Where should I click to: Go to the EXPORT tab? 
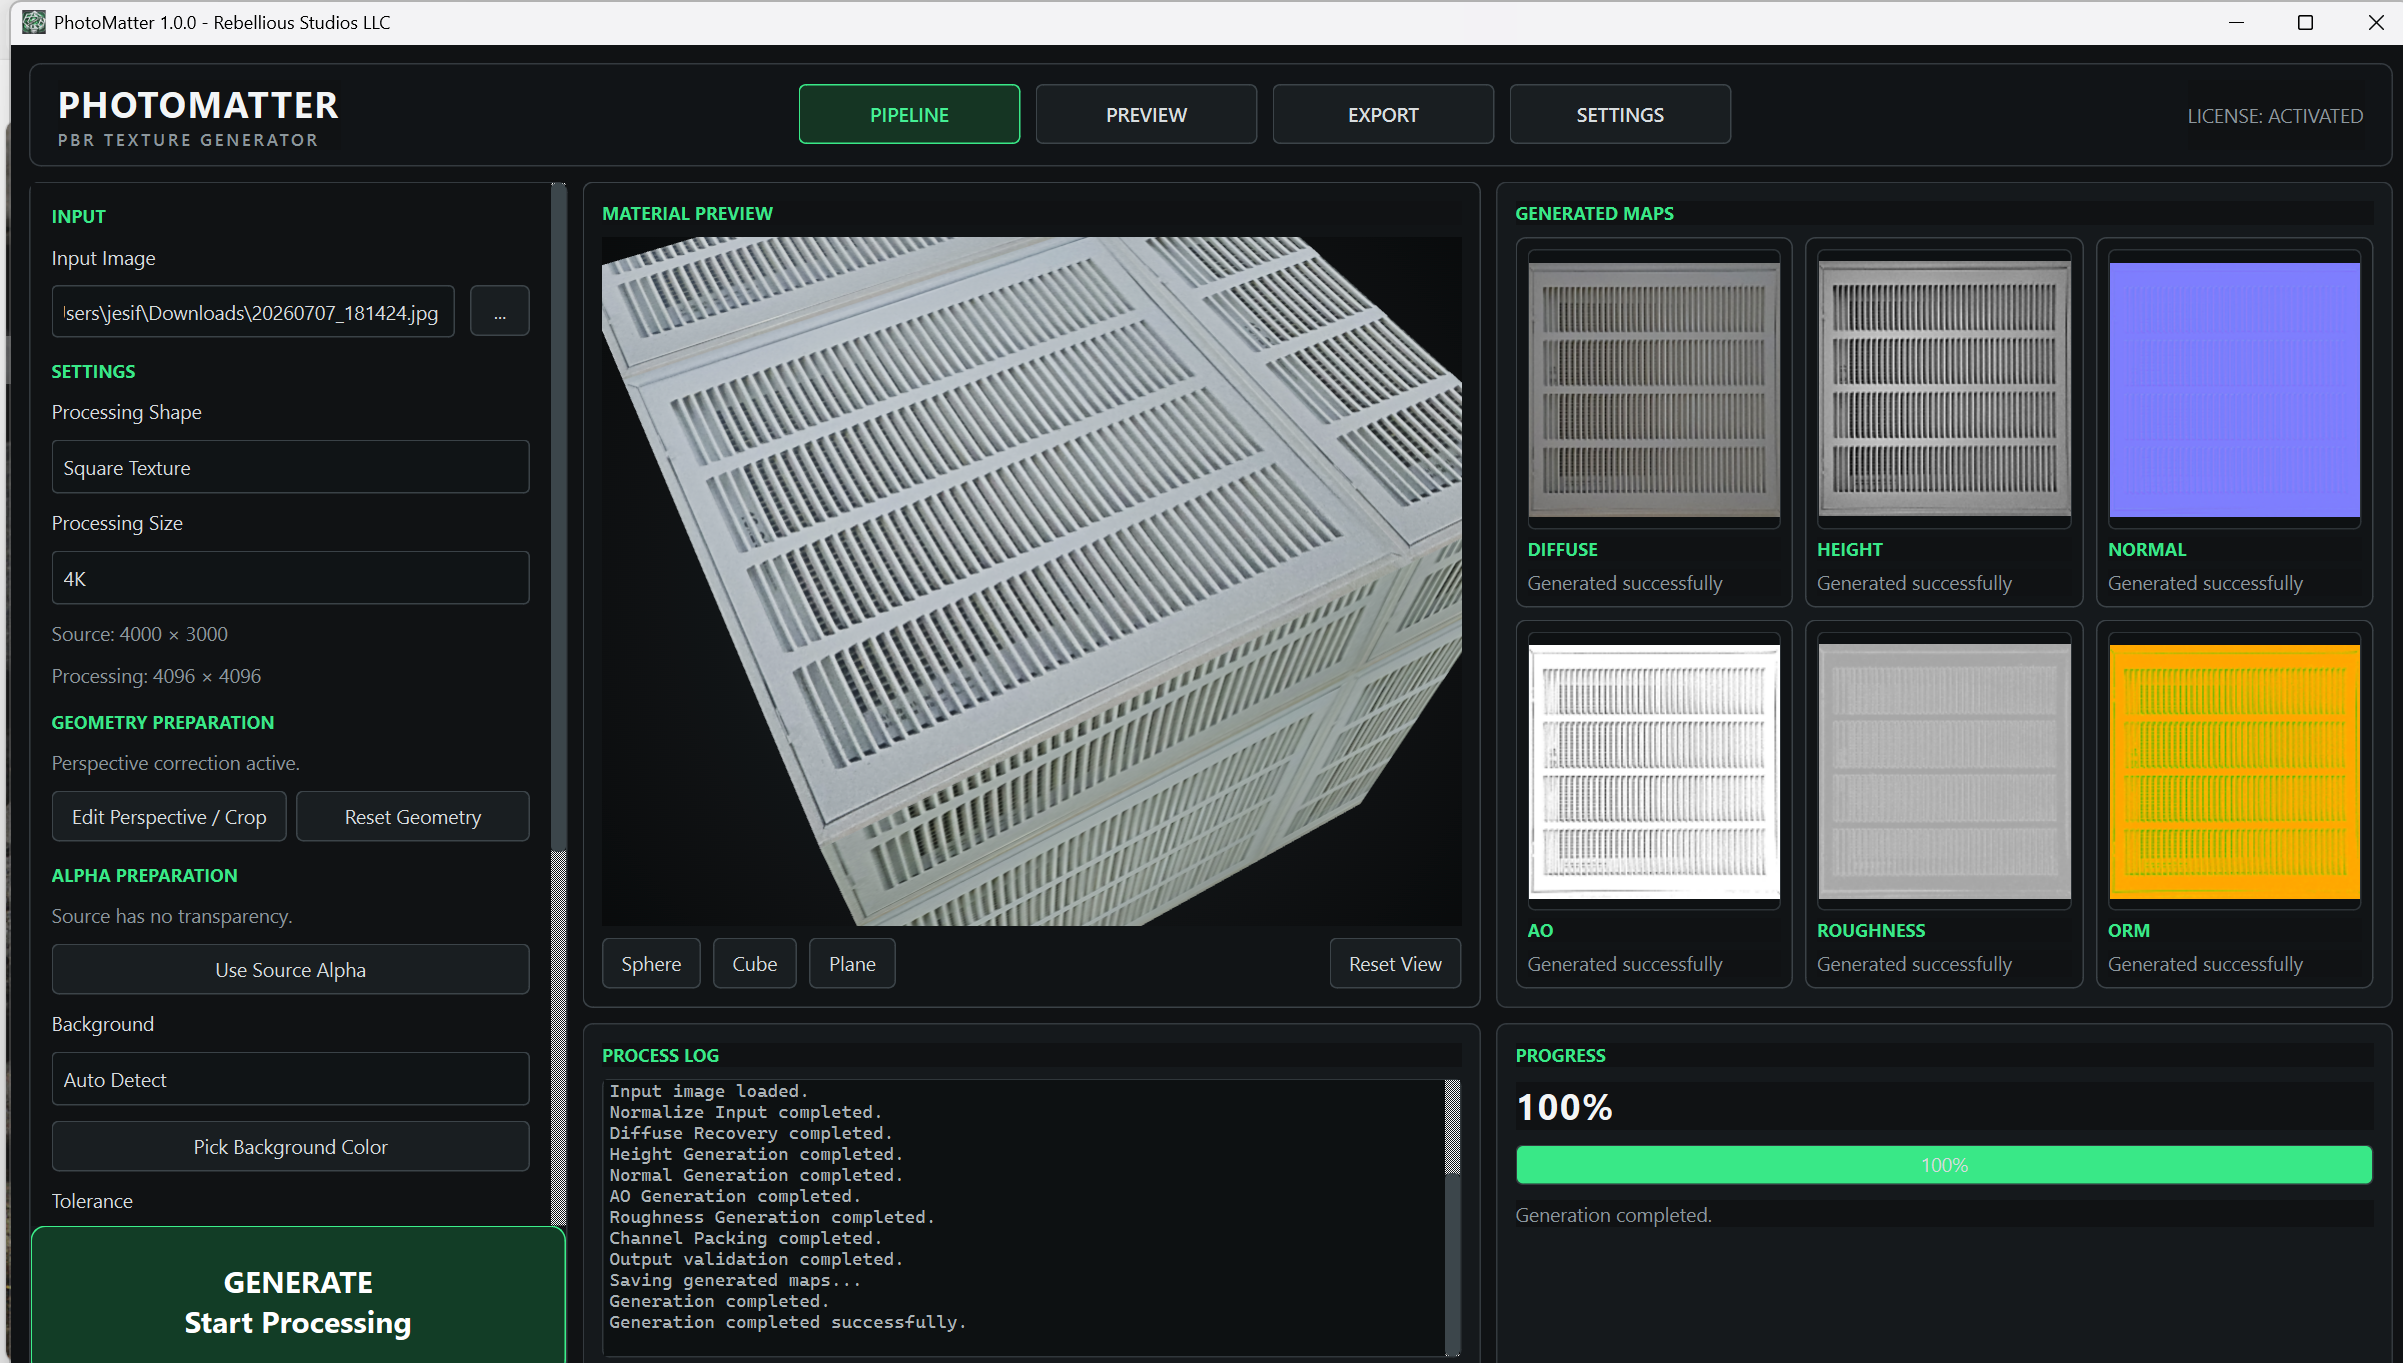point(1383,114)
